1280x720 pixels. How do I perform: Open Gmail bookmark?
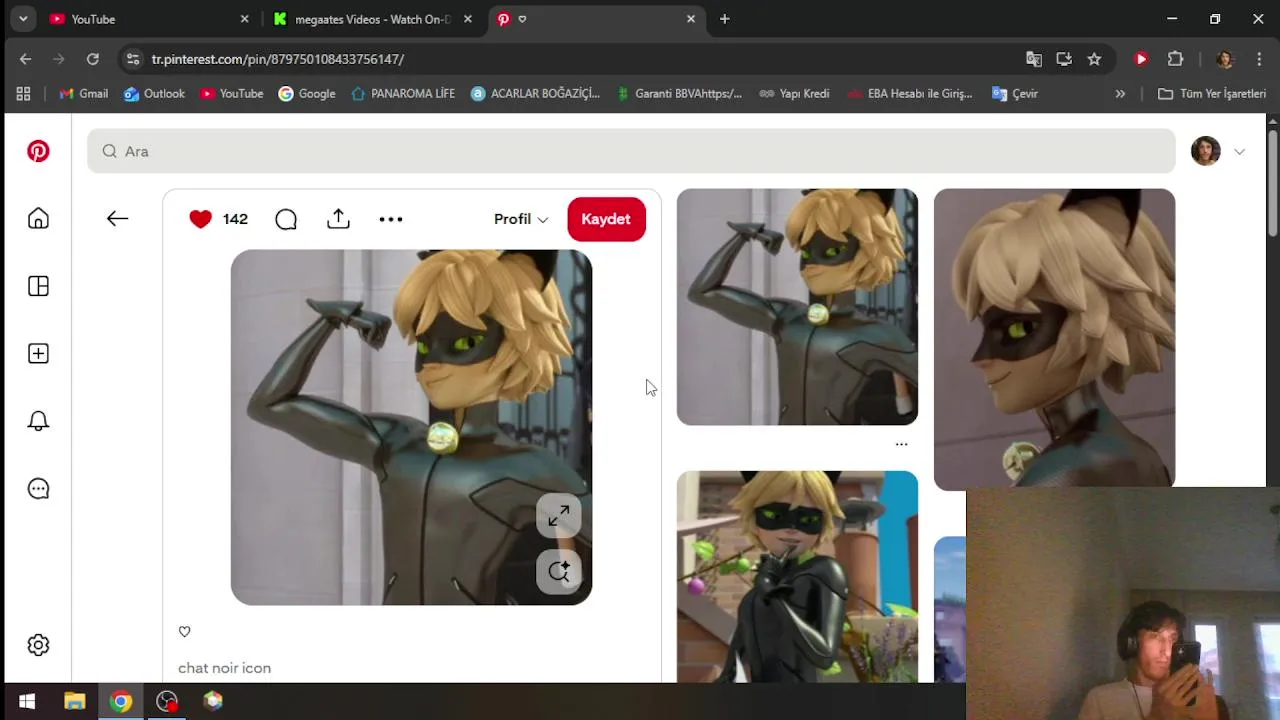click(x=83, y=94)
